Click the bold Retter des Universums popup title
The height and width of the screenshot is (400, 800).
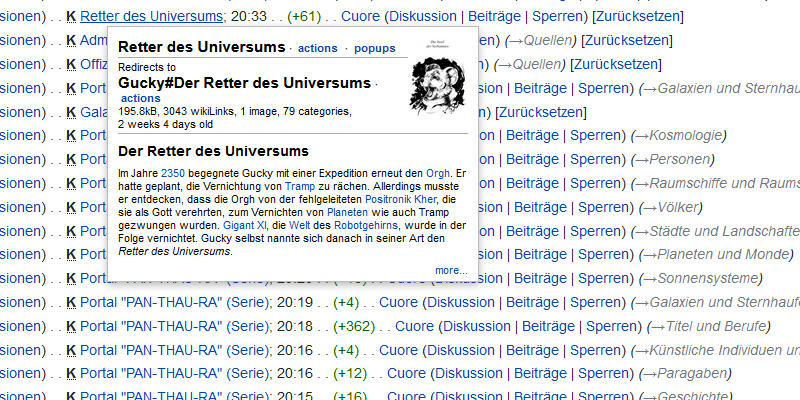[x=201, y=46]
